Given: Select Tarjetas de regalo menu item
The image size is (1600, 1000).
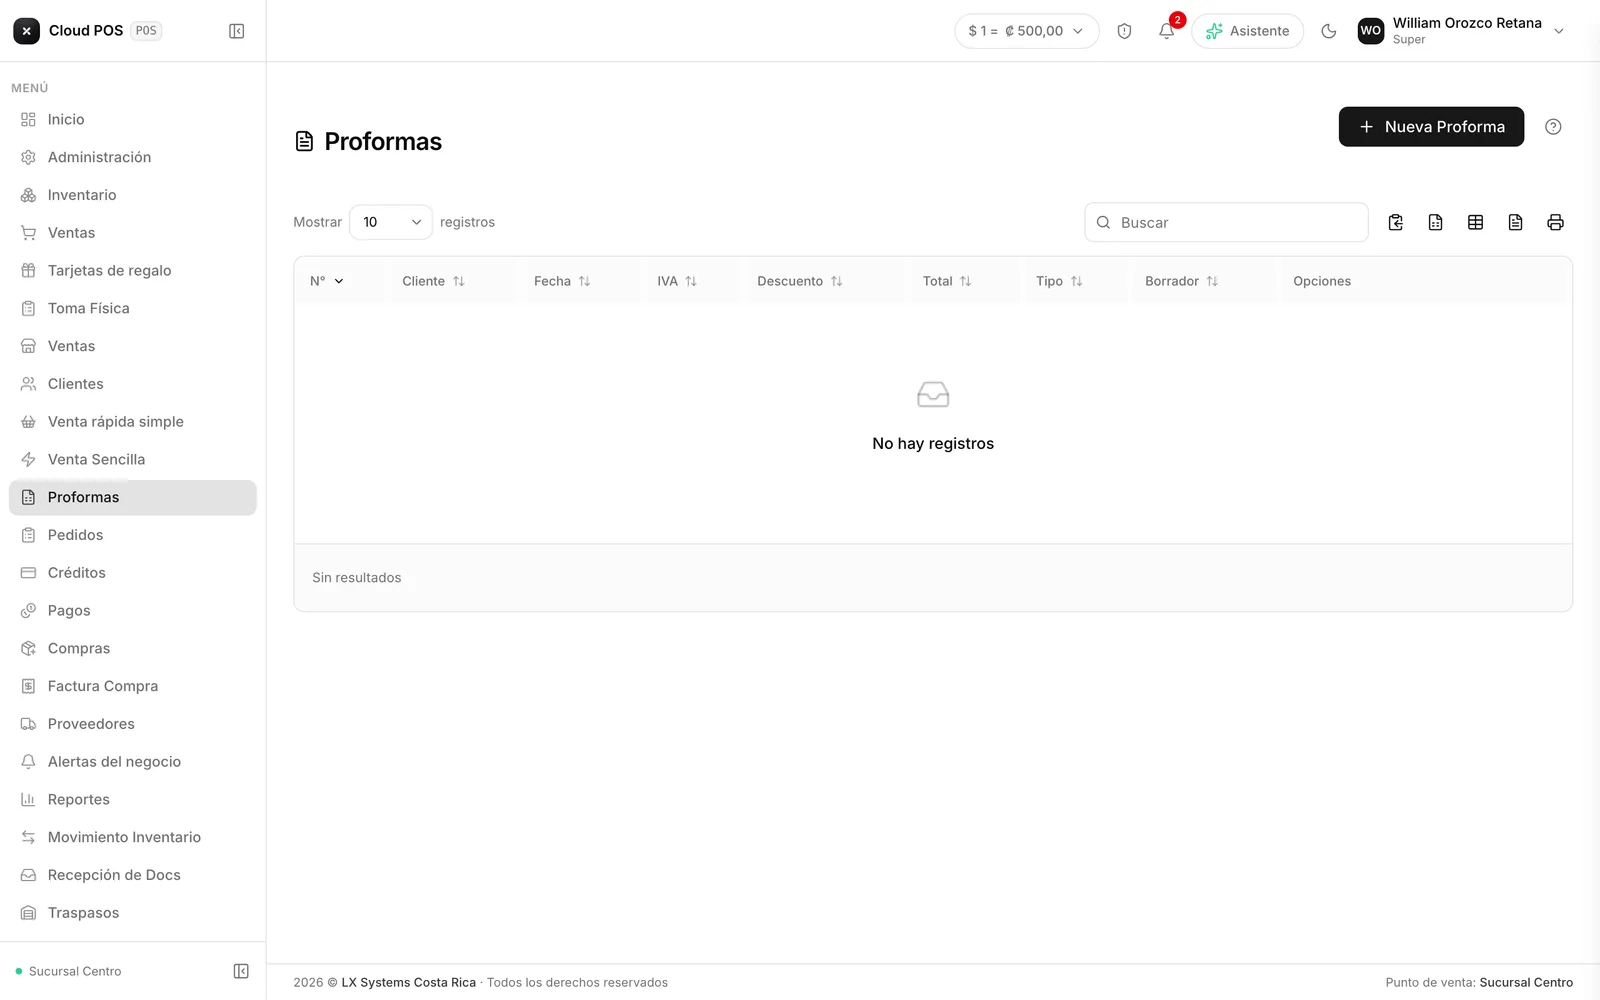Looking at the screenshot, I should pos(133,270).
